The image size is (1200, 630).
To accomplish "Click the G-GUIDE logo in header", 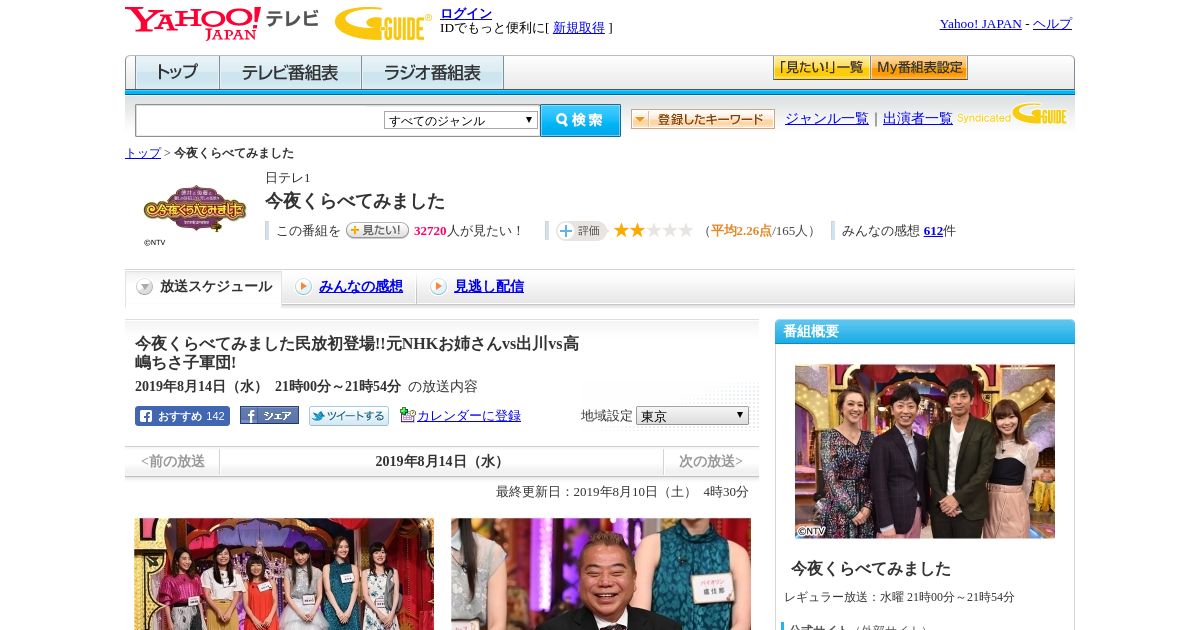I will [x=383, y=23].
